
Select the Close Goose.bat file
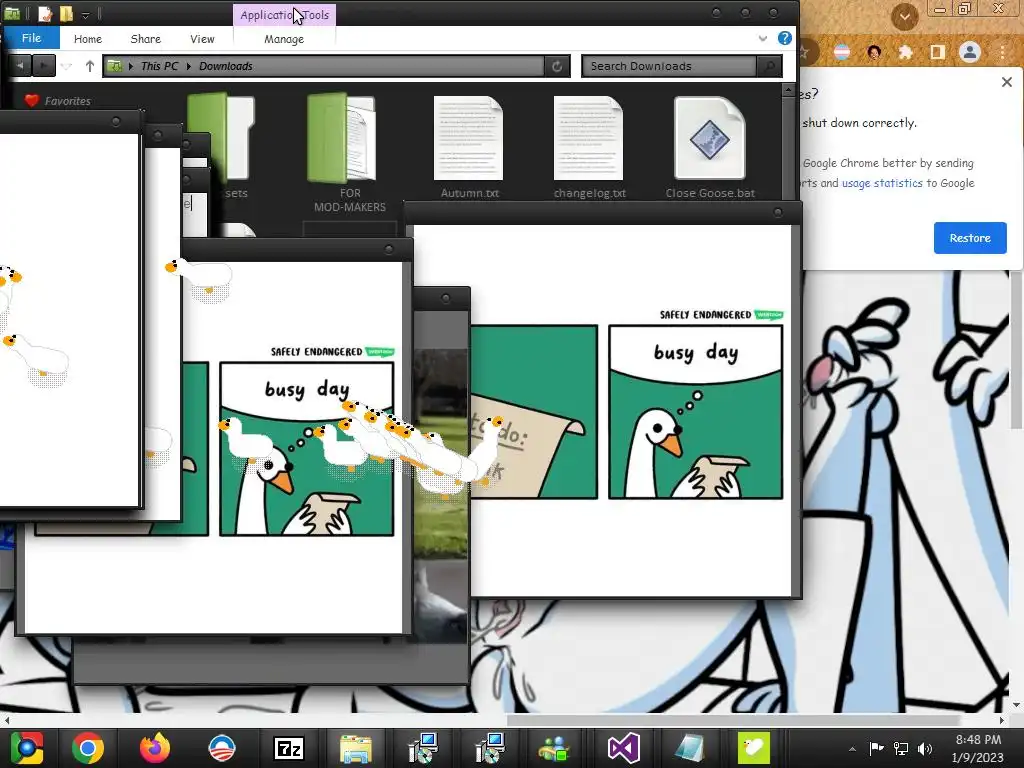click(x=710, y=148)
